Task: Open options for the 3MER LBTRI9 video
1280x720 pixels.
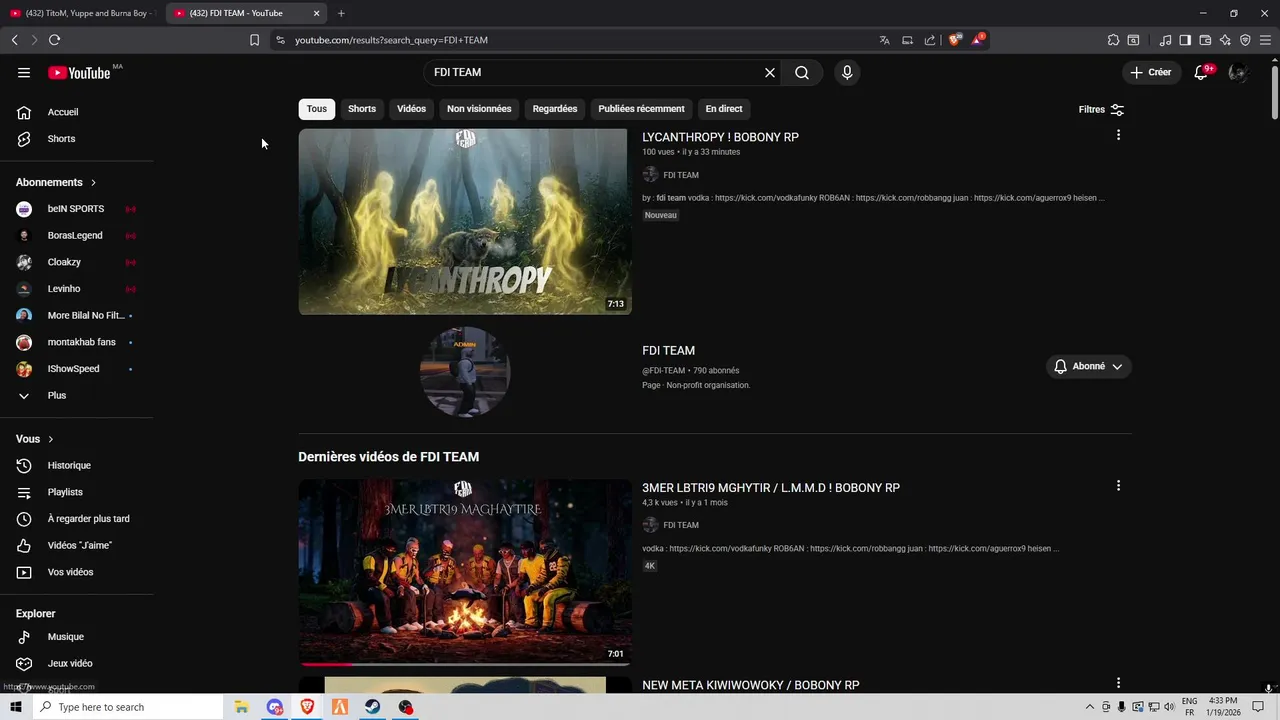Action: 1118,486
